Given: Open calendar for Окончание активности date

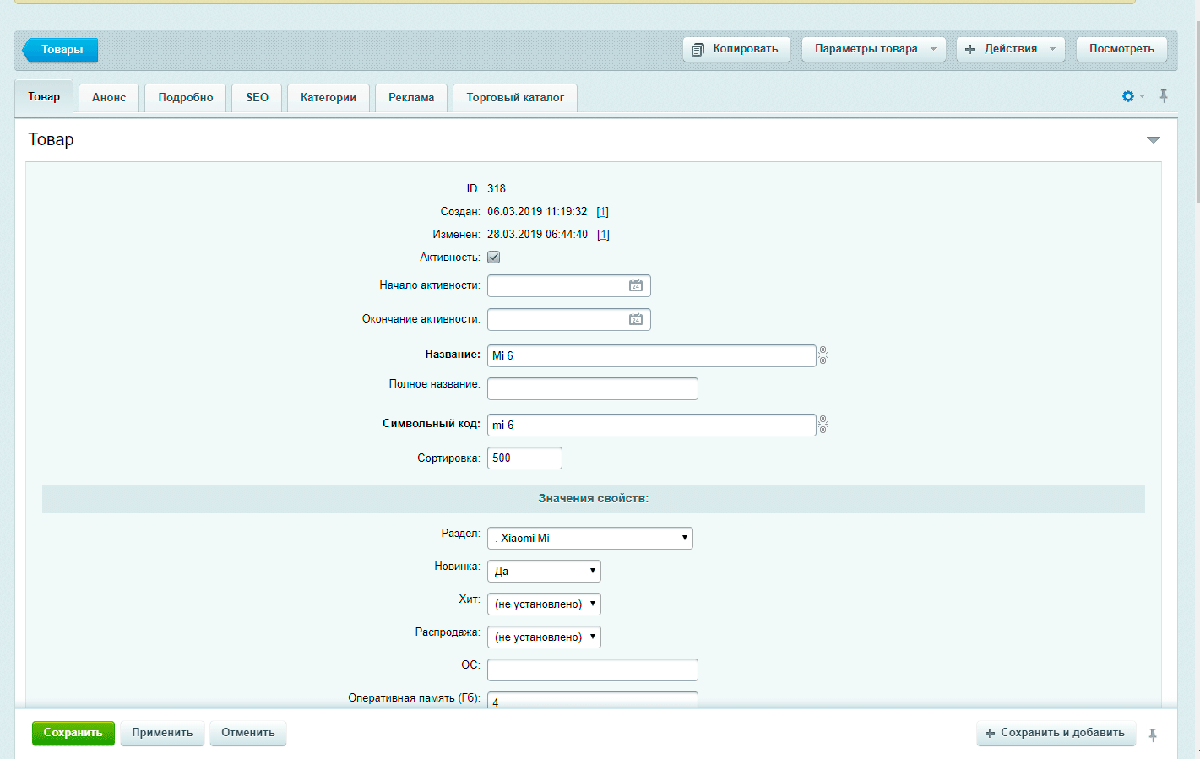Looking at the screenshot, I should point(635,320).
